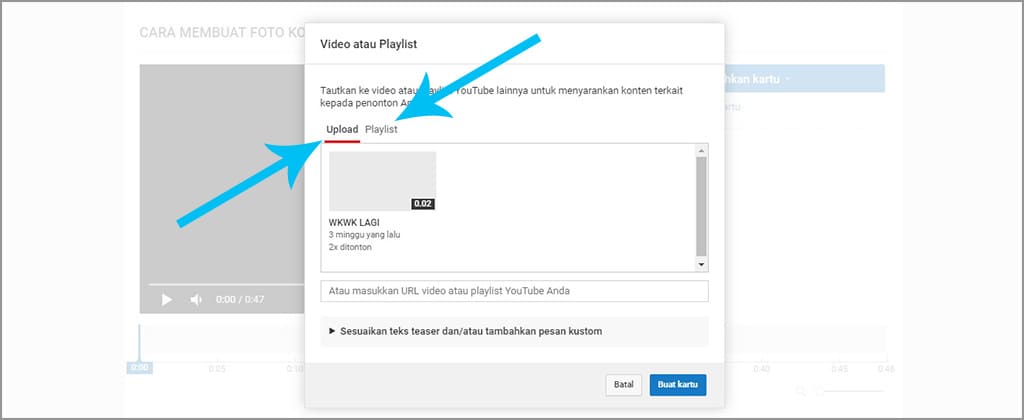Click the WKWK LAGI video title
The image size is (1024, 420).
tap(354, 222)
